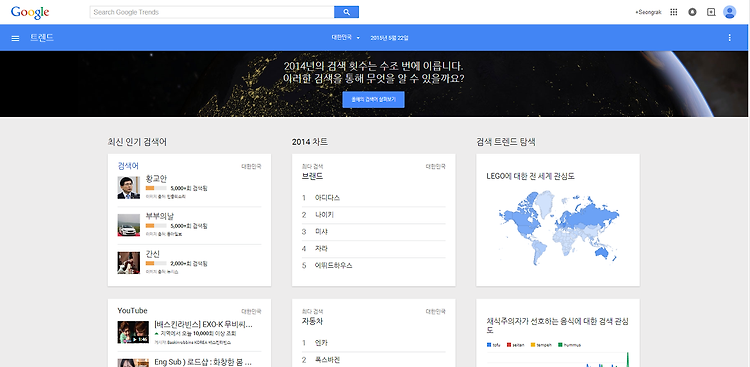Open the 자동차 chart heading
This screenshot has height=367, width=750.
(312, 322)
